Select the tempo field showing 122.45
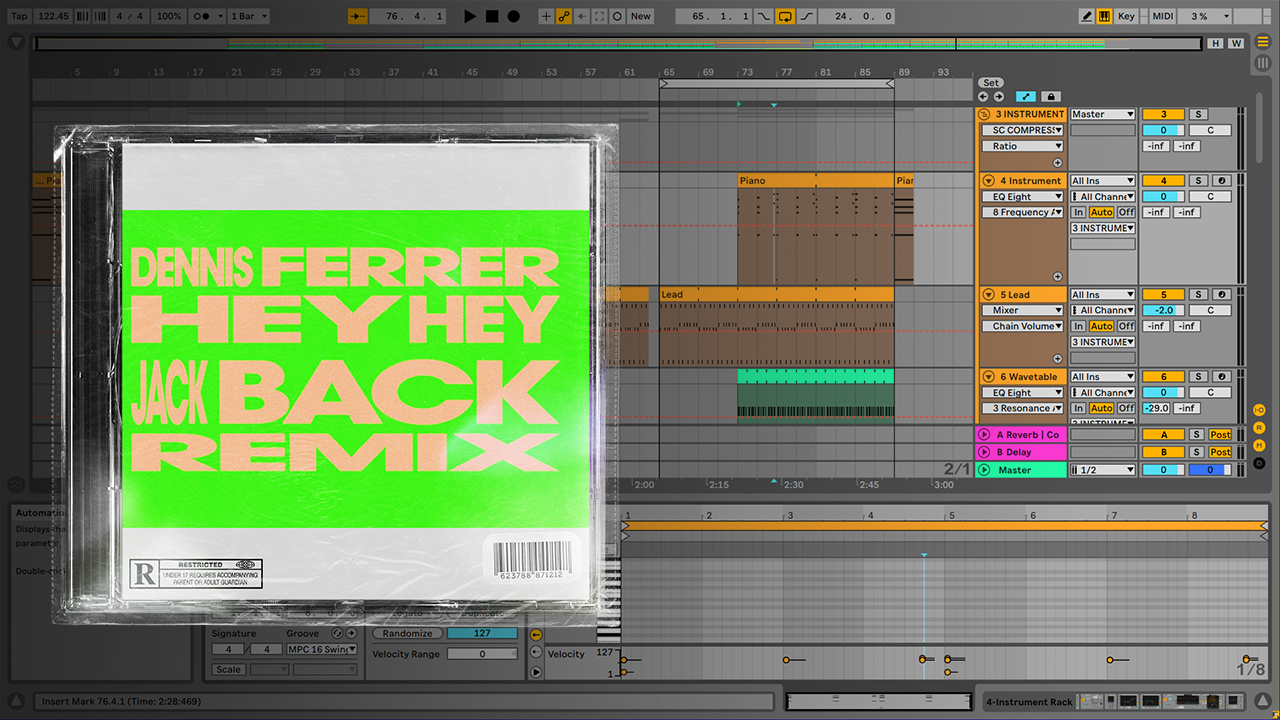The image size is (1280, 720). point(53,16)
